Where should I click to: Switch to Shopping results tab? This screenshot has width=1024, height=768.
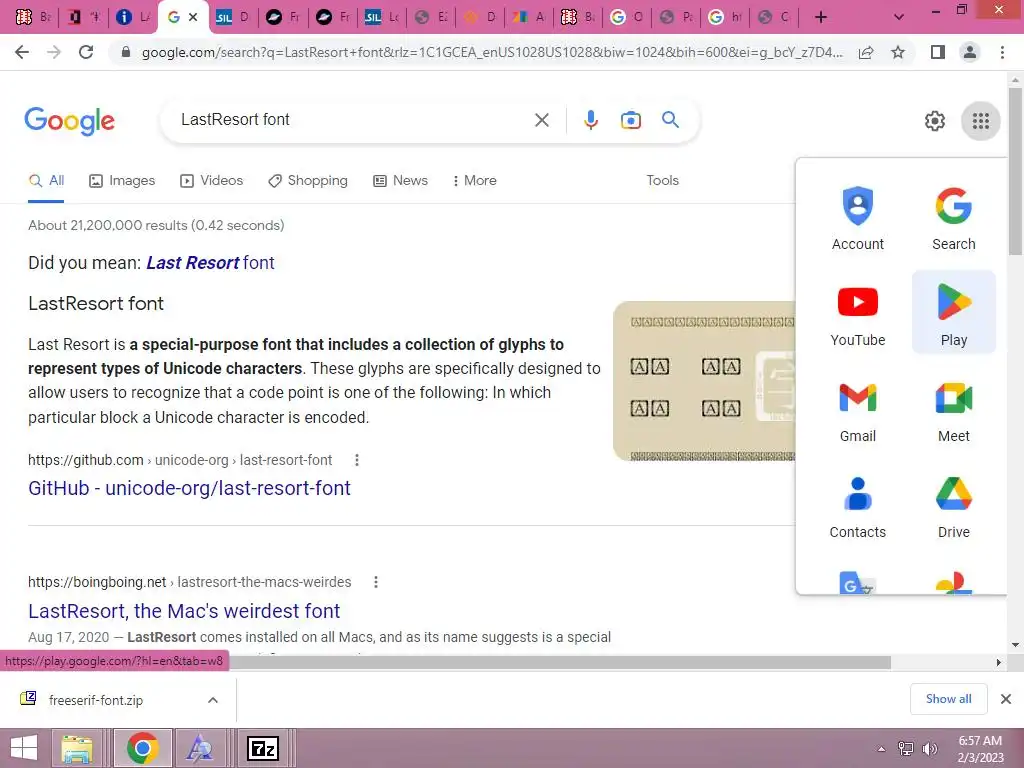[x=308, y=181]
